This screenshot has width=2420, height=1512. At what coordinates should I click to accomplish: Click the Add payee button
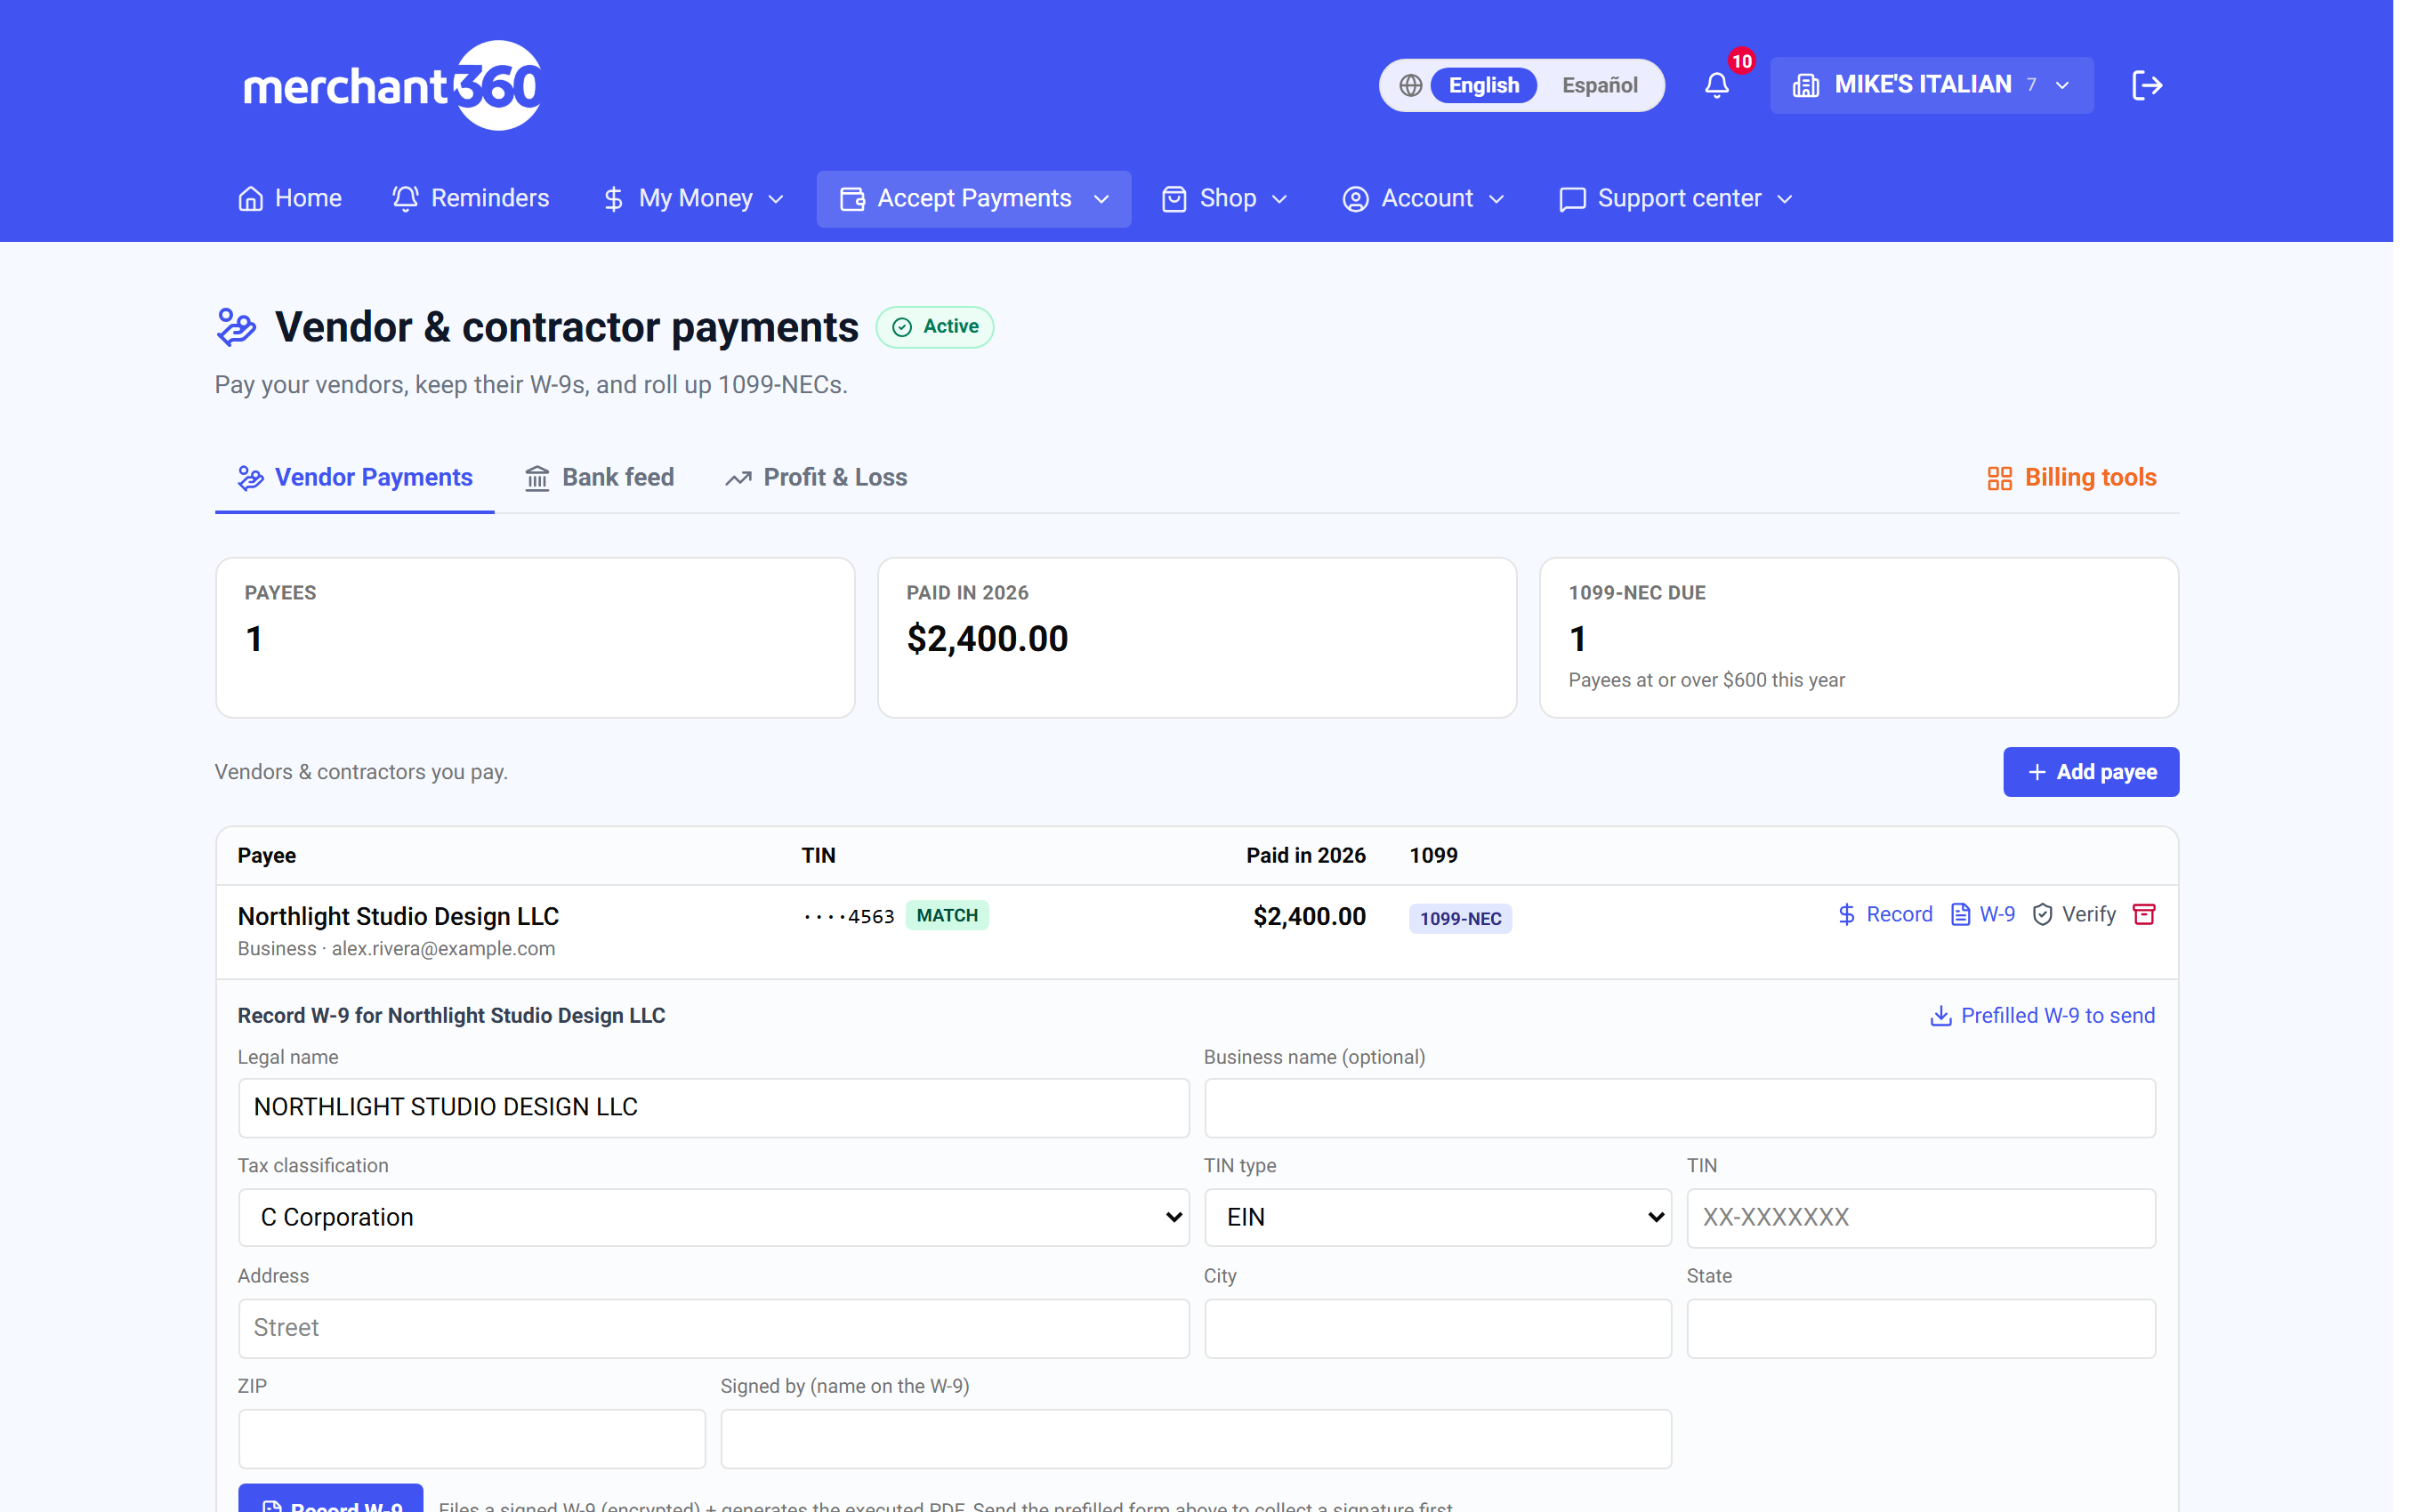tap(2091, 772)
